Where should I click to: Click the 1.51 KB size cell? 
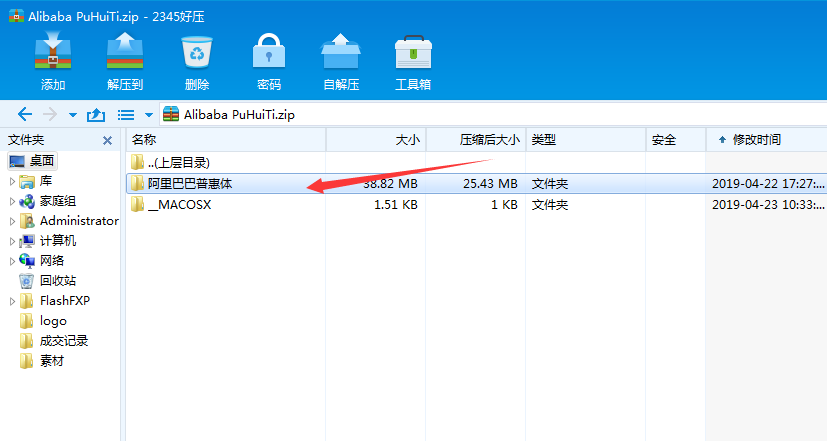click(x=396, y=205)
